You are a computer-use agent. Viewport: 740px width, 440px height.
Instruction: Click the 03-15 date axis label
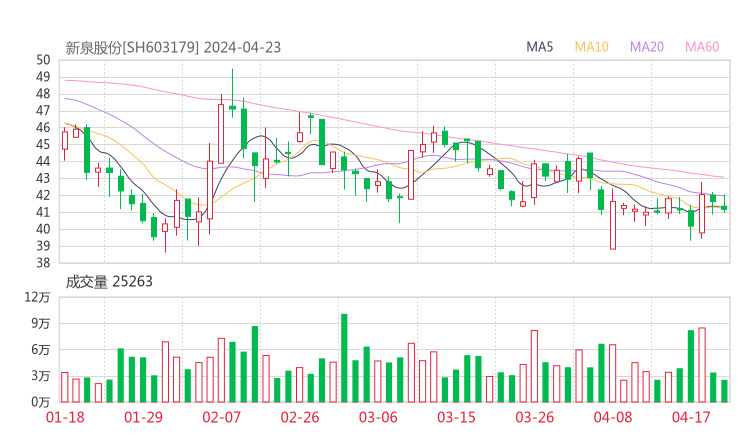click(456, 417)
